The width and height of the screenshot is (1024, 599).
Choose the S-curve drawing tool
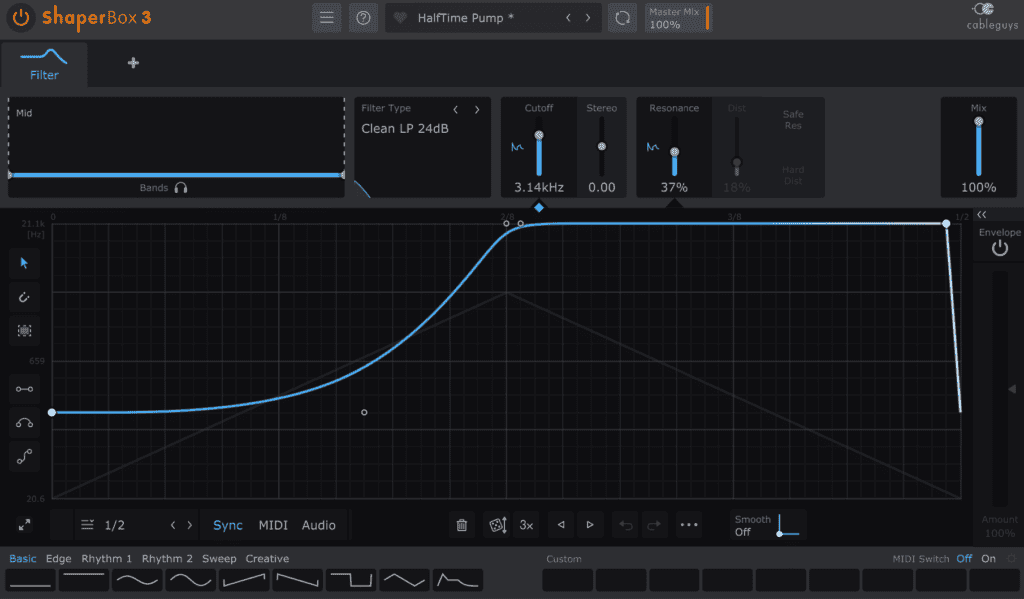coord(24,456)
